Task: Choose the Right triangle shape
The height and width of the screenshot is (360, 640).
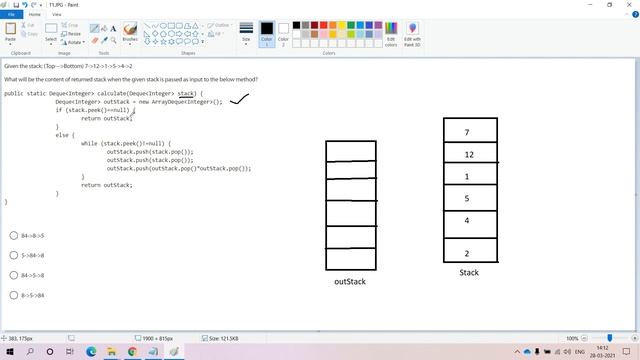Action: [147, 34]
